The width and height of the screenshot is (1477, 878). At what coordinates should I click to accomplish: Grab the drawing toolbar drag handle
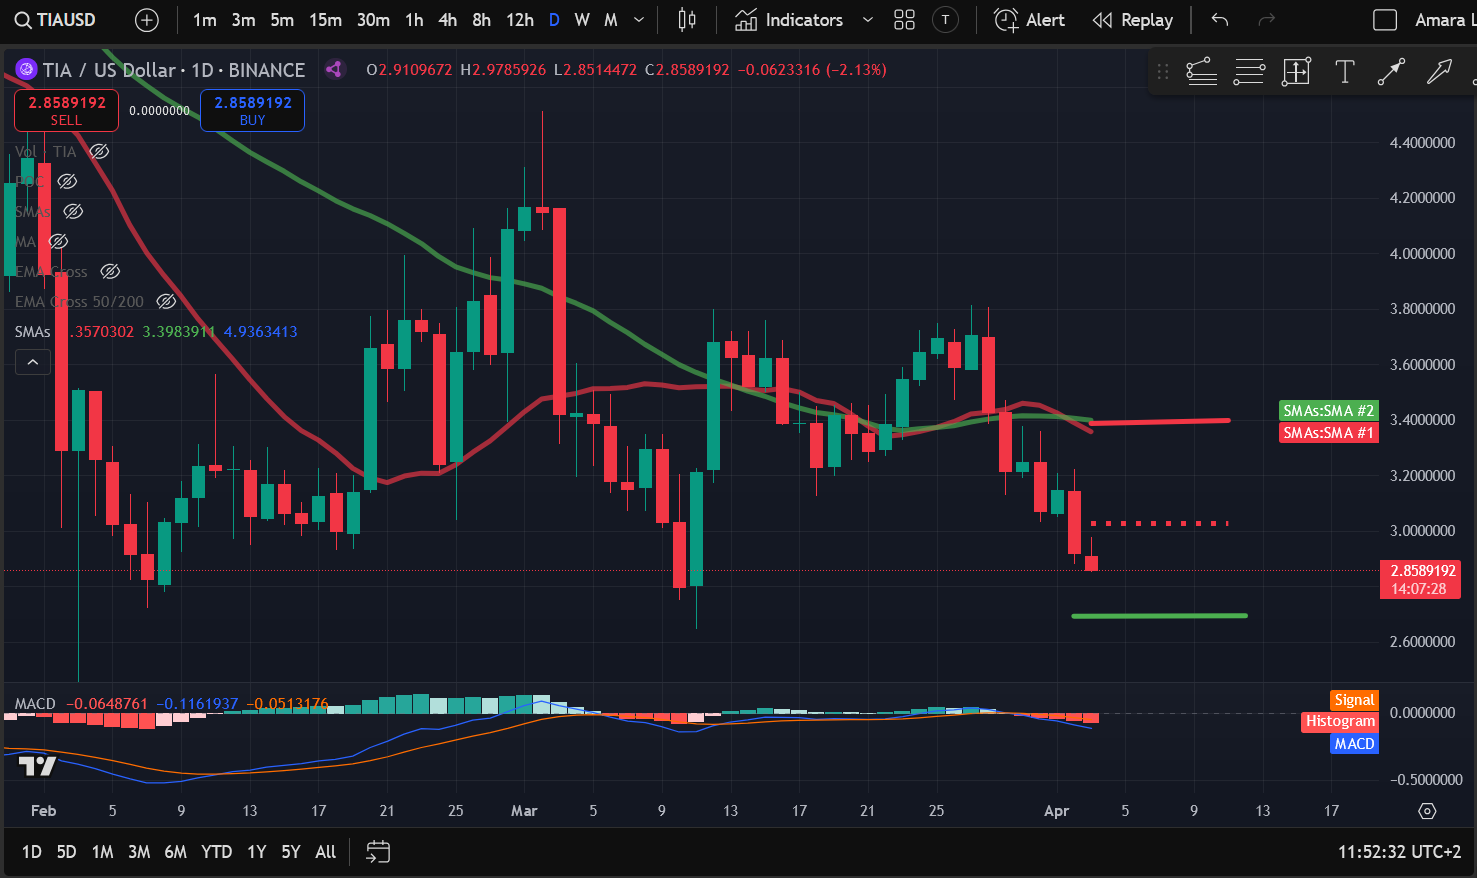(x=1162, y=71)
